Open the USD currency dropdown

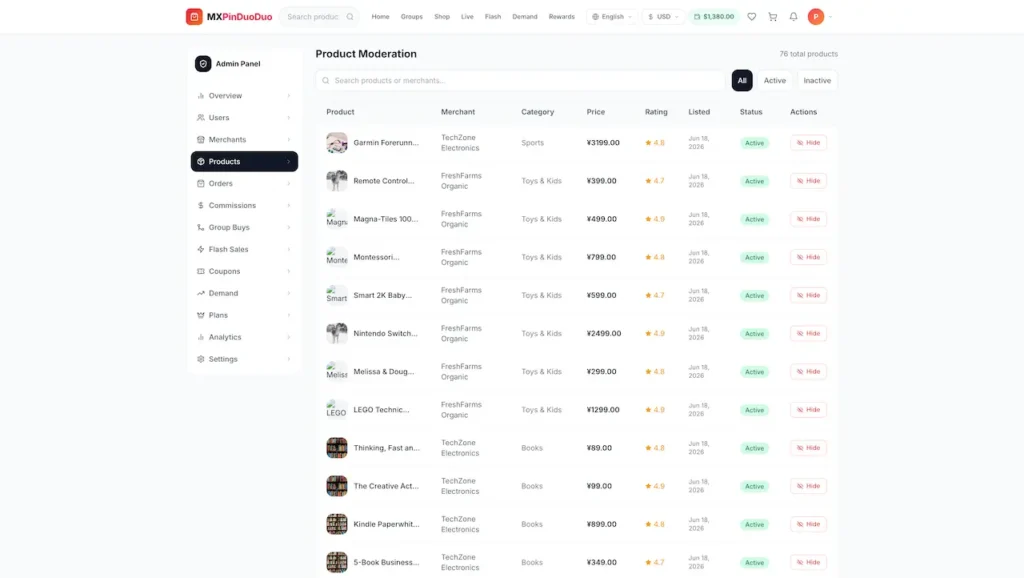coord(663,16)
